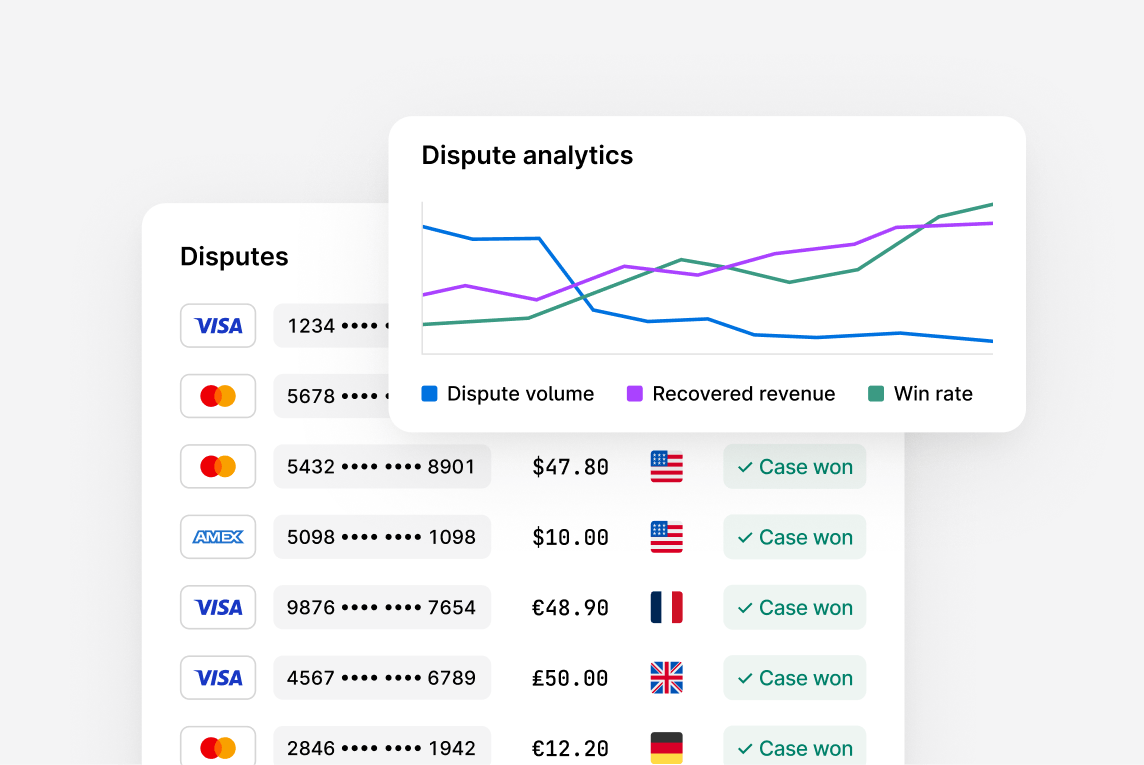
Task: Toggle the Dispute volume series in the legend
Action: coord(507,393)
